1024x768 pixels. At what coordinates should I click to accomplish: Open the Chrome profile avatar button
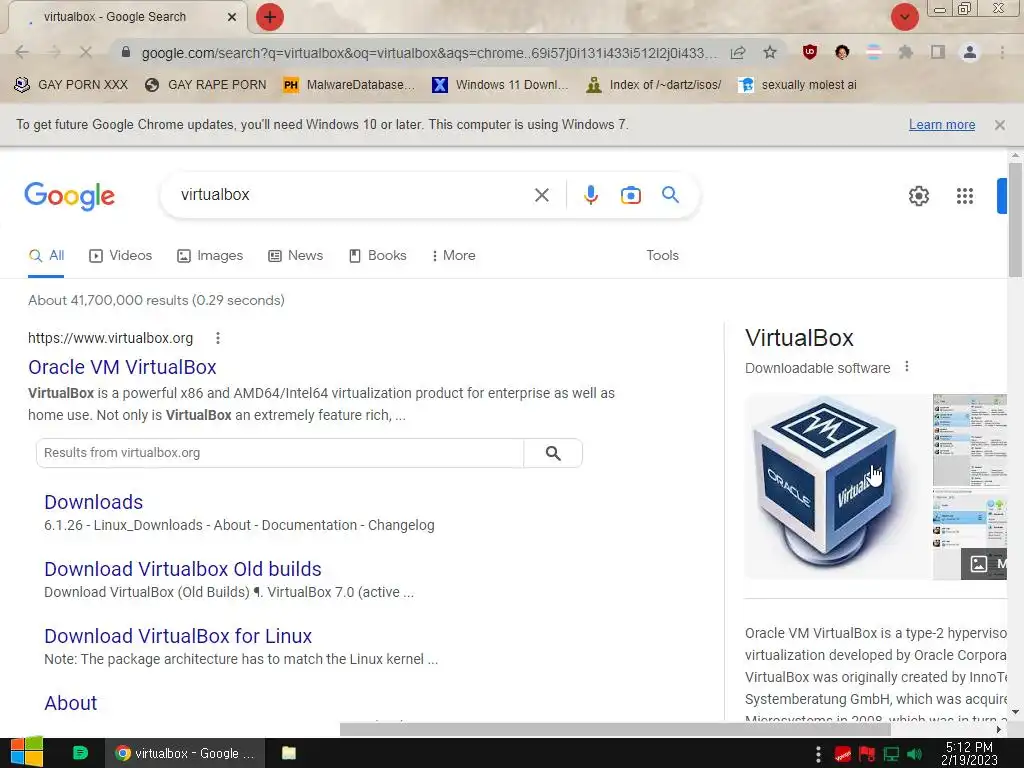(x=970, y=52)
